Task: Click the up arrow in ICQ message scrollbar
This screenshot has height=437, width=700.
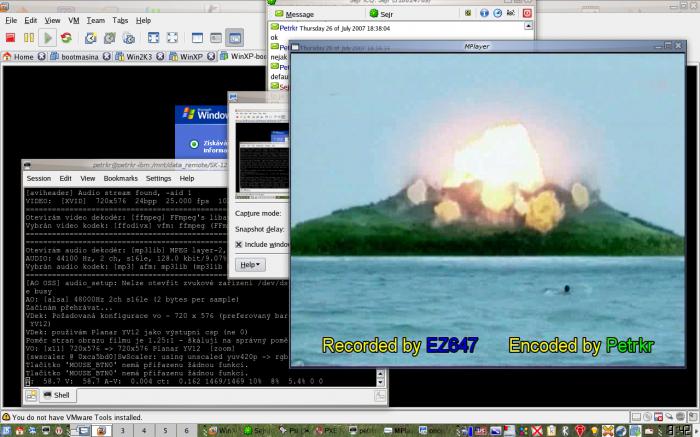Action: 528,26
